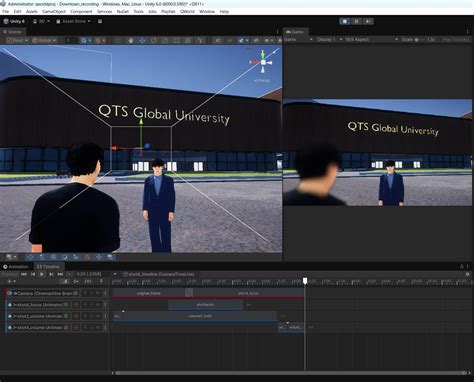Select the Rotate tool in Scene toolbar
This screenshot has width=474, height=382.
pyautogui.click(x=154, y=40)
